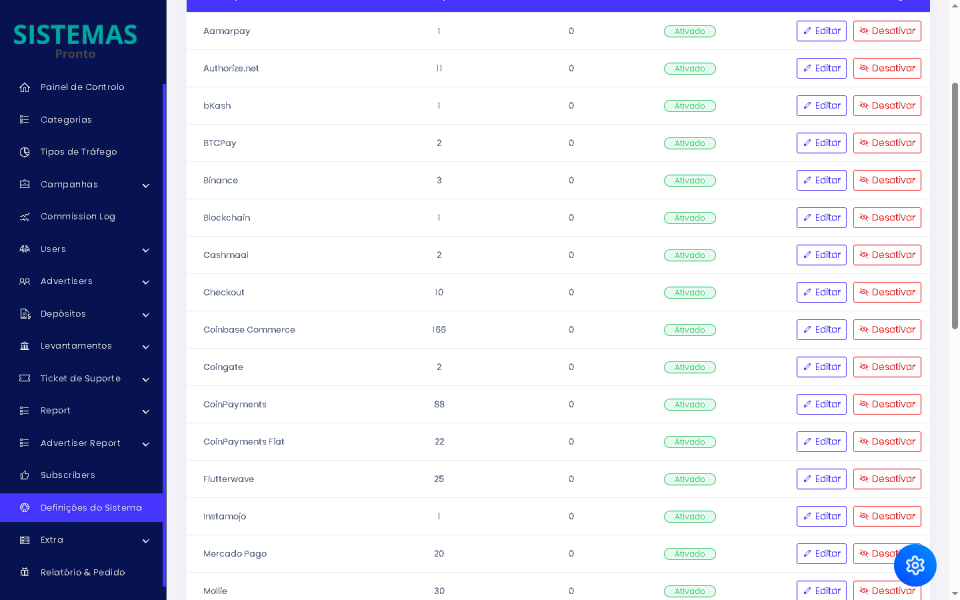Open the Levantamentos menu item
960x600 pixels.
point(76,346)
